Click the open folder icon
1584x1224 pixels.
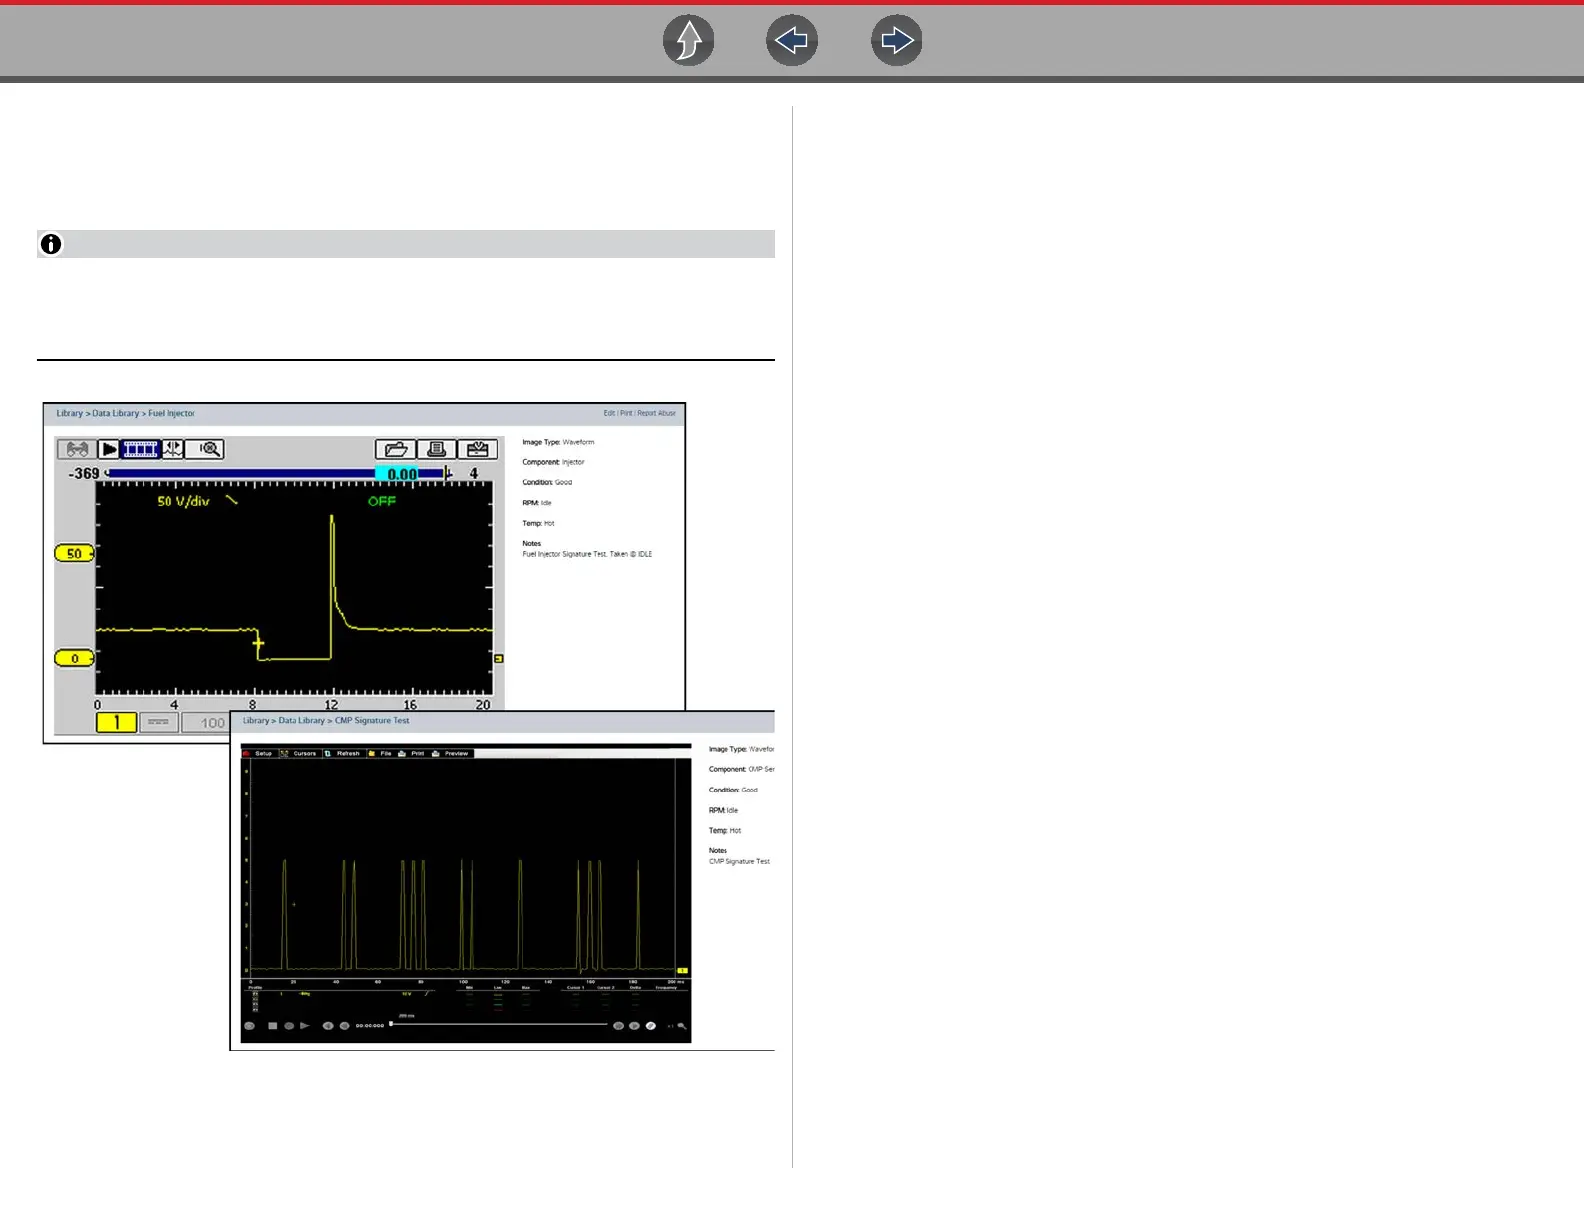click(x=396, y=450)
